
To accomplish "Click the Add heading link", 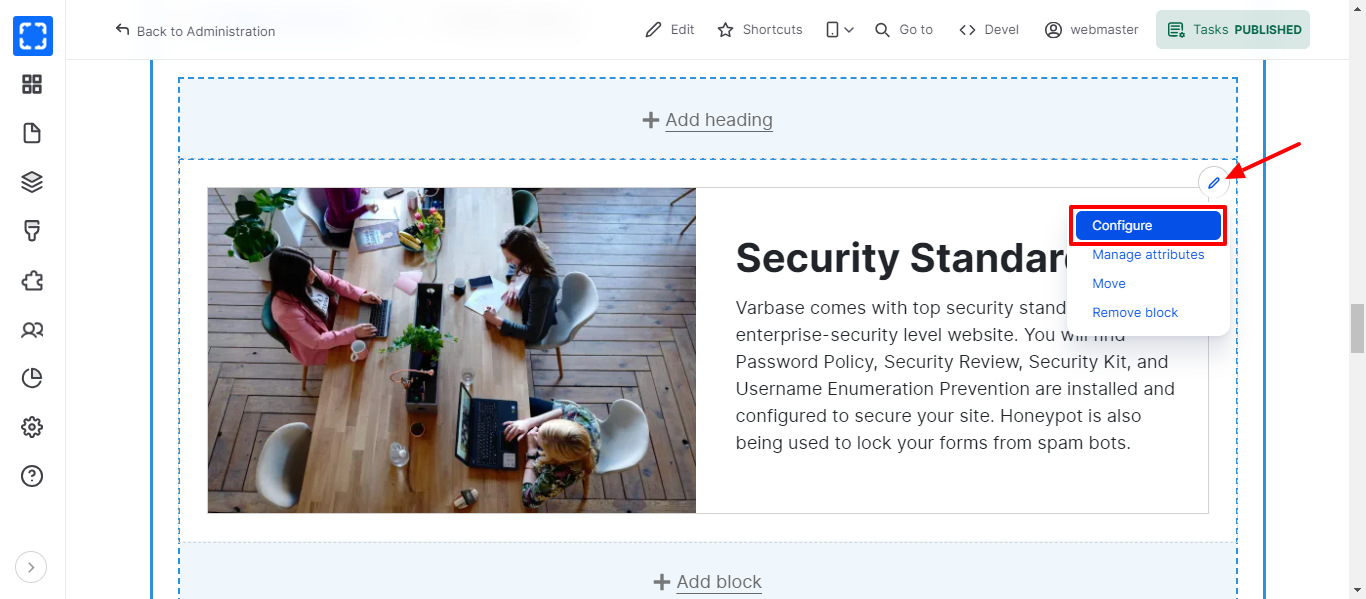I will tap(718, 120).
